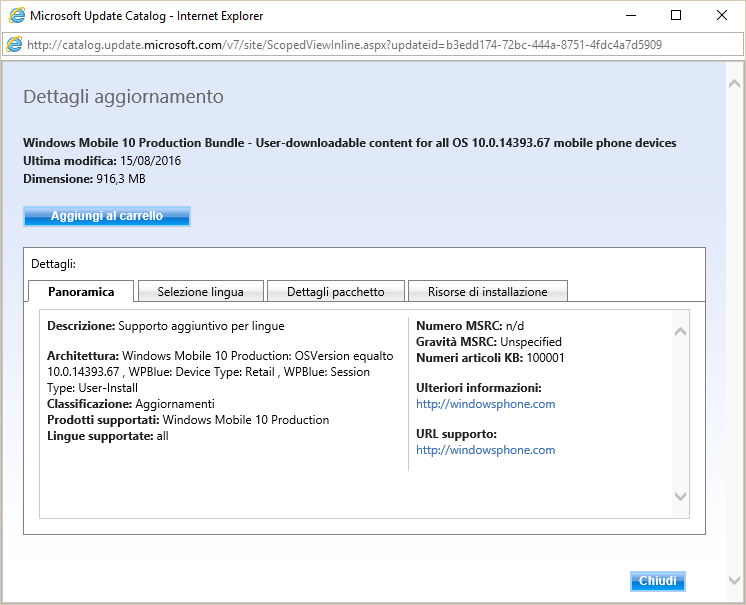Click the Windows Mobile 10 Production Bundle title
The image size is (746, 605).
(x=350, y=143)
